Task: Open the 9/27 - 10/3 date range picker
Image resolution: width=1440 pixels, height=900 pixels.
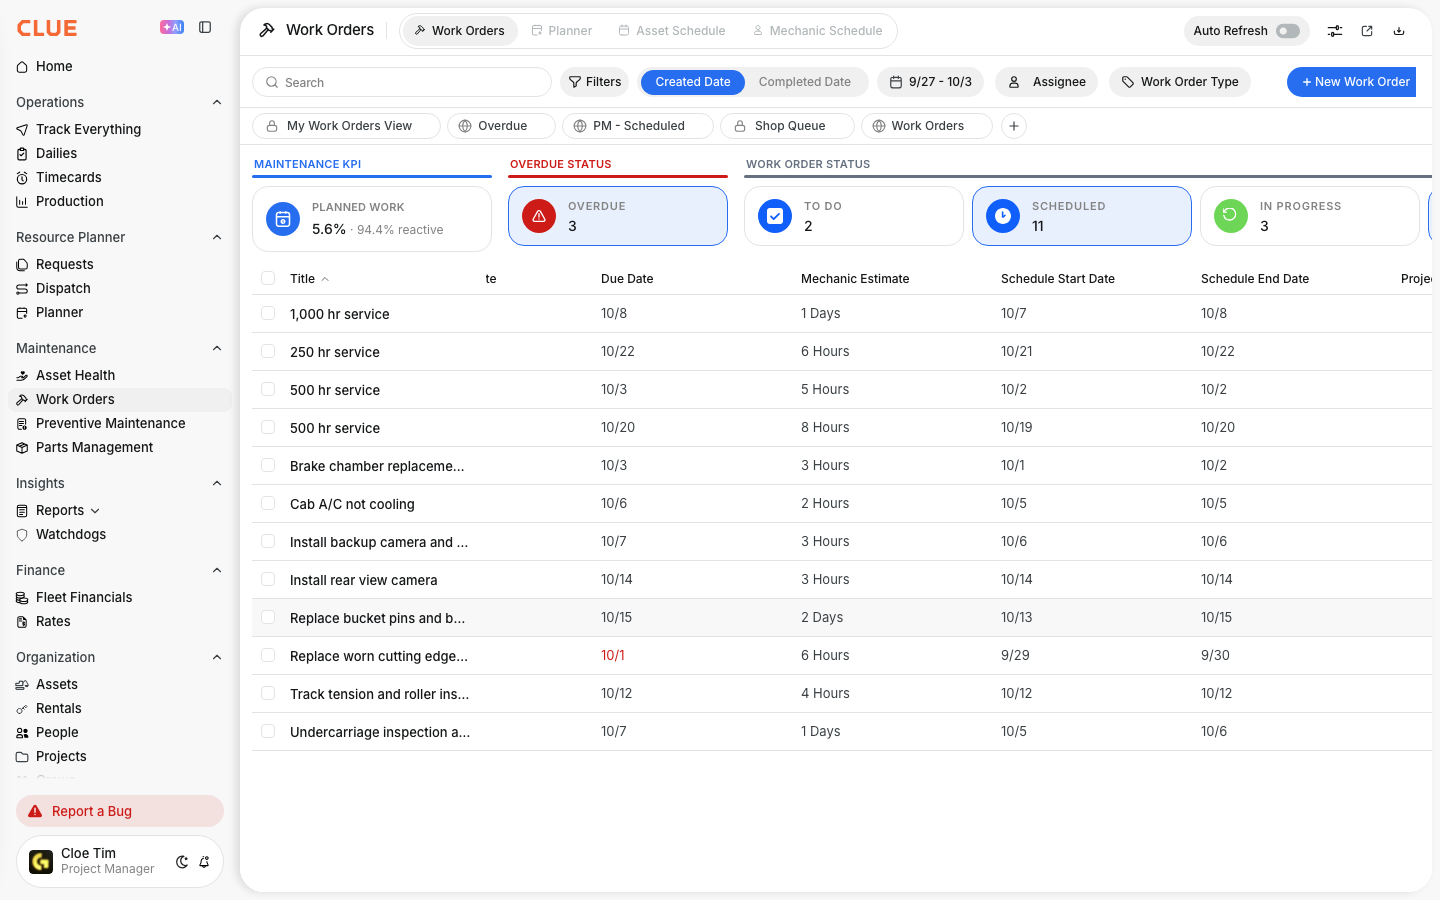Action: (931, 82)
